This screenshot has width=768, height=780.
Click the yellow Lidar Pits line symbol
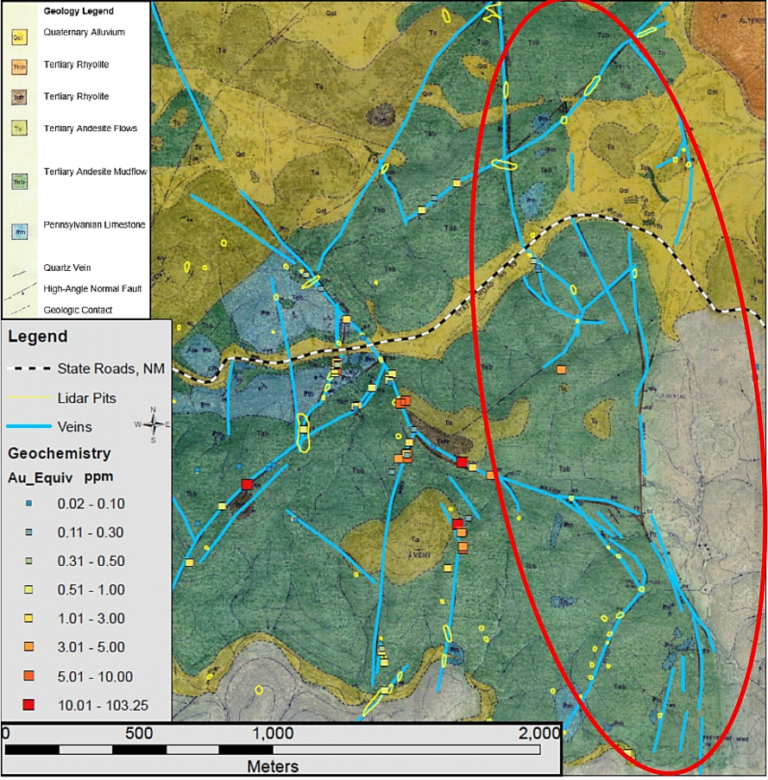pos(30,397)
